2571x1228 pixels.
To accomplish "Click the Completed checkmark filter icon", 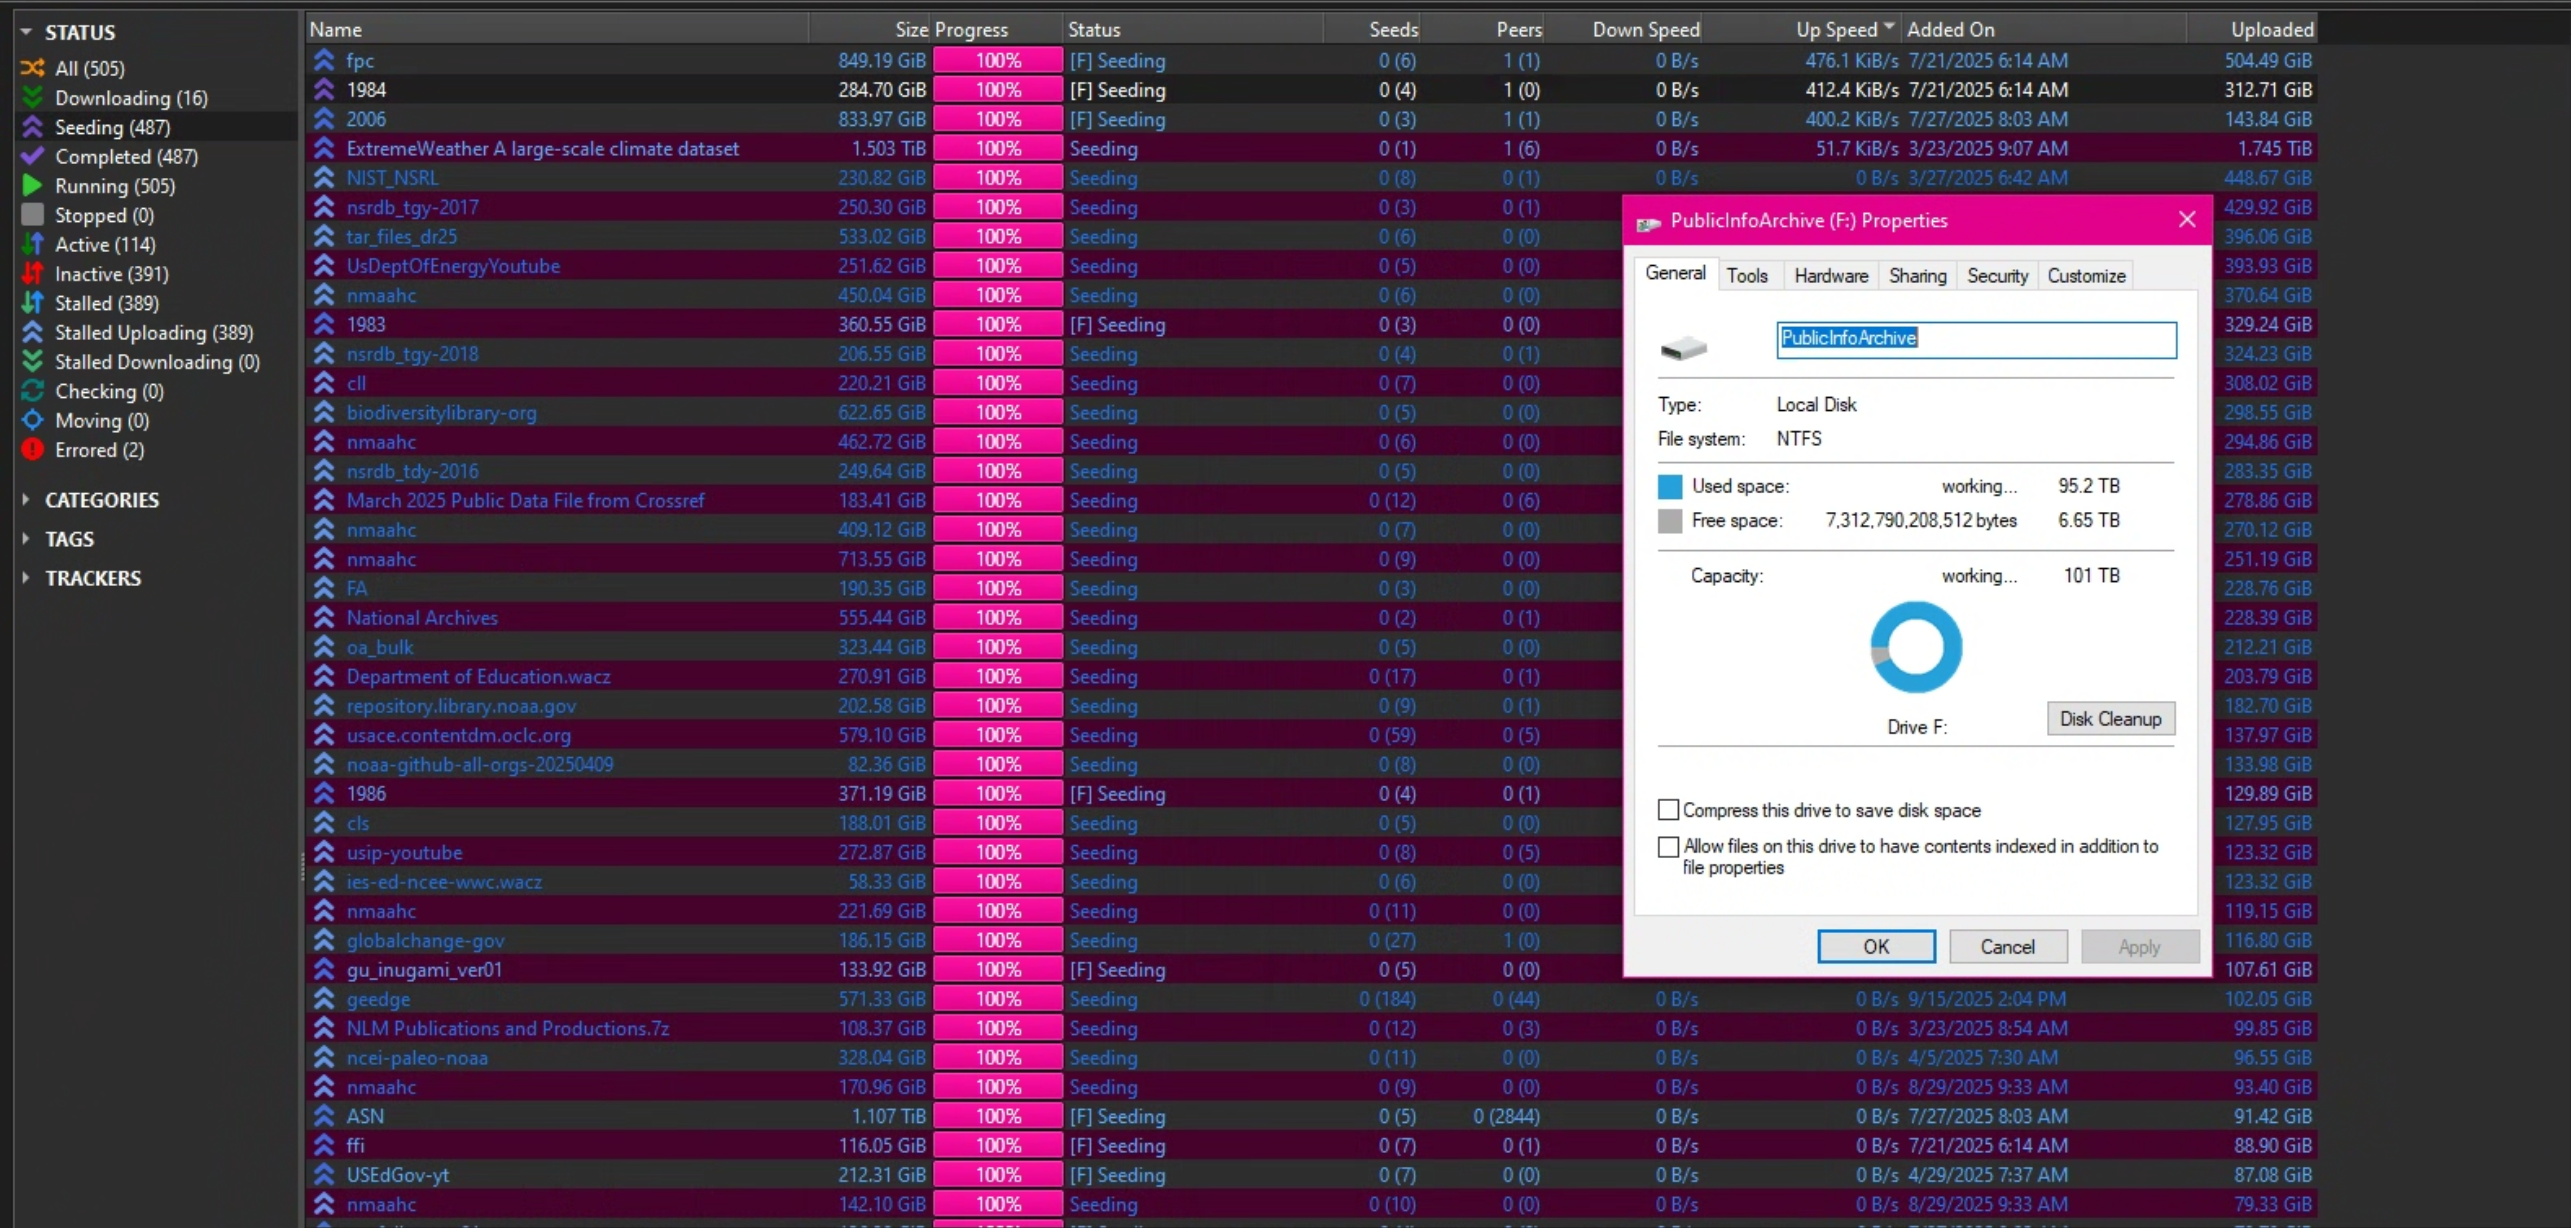I will 33,156.
